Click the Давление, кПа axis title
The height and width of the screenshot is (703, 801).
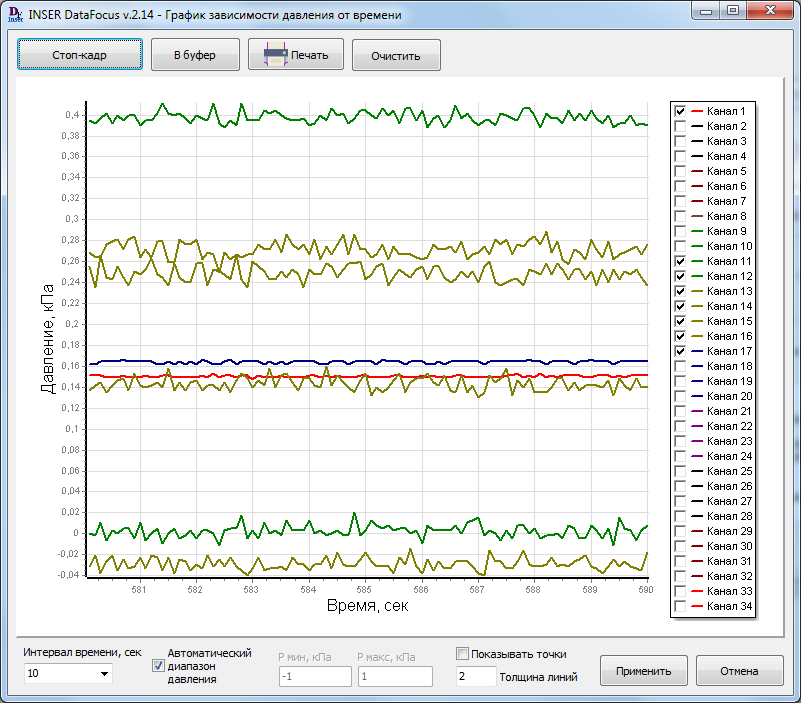click(48, 338)
